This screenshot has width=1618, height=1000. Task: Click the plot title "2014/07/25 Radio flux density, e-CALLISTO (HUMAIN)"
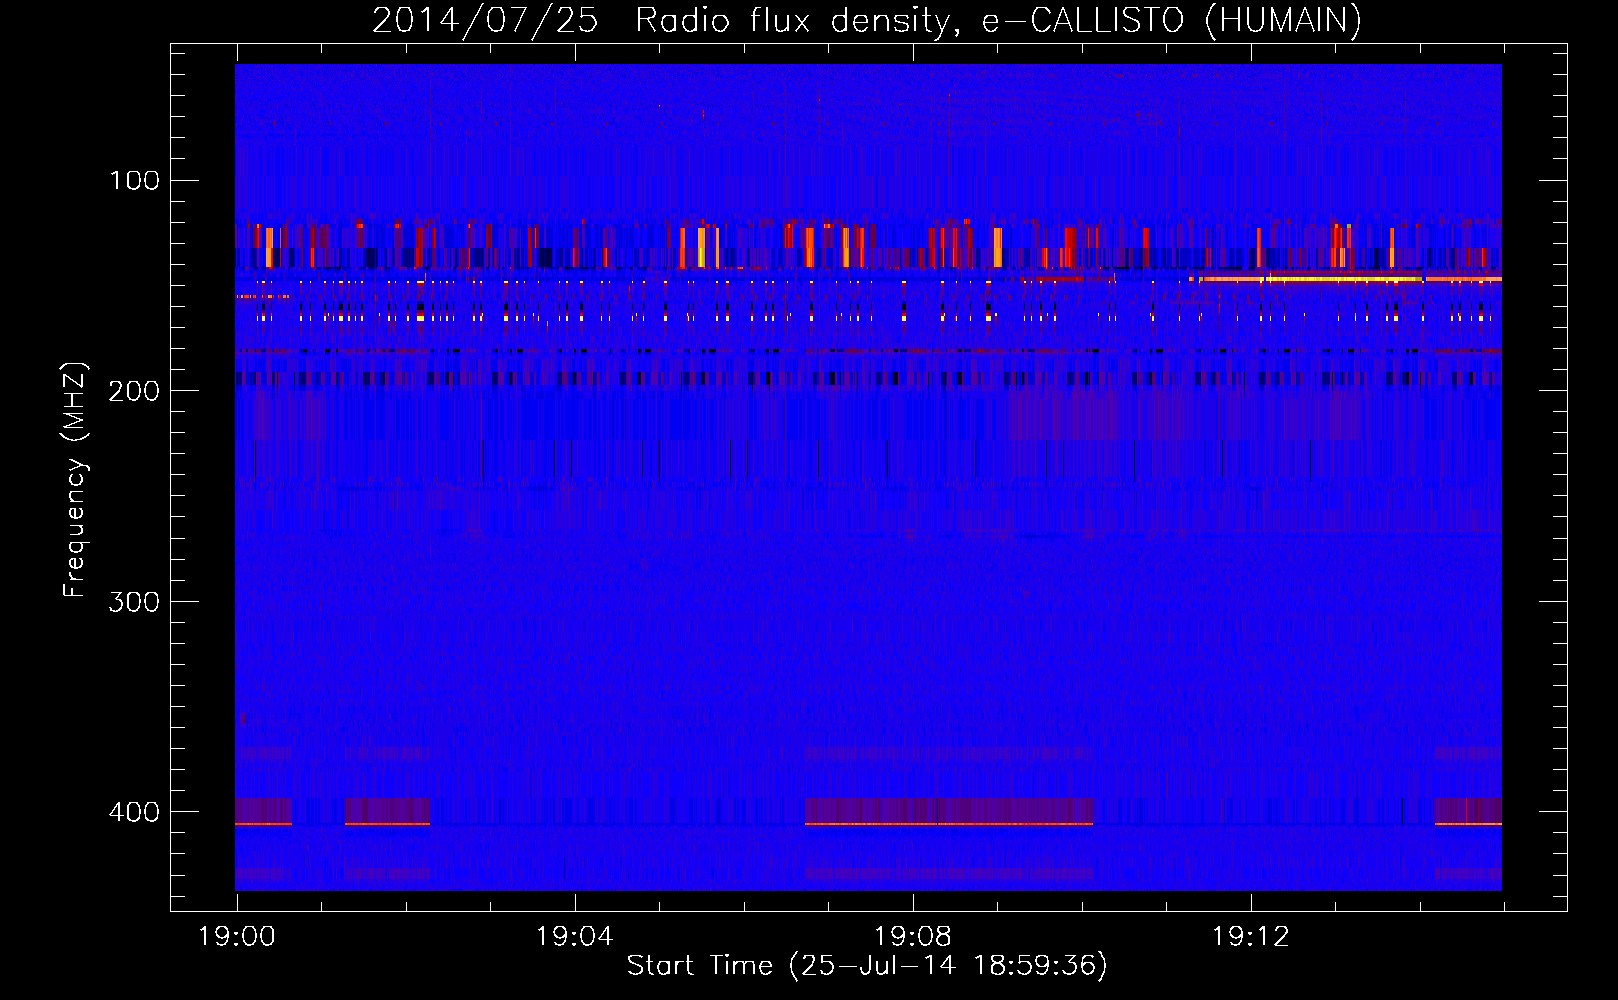coord(867,20)
